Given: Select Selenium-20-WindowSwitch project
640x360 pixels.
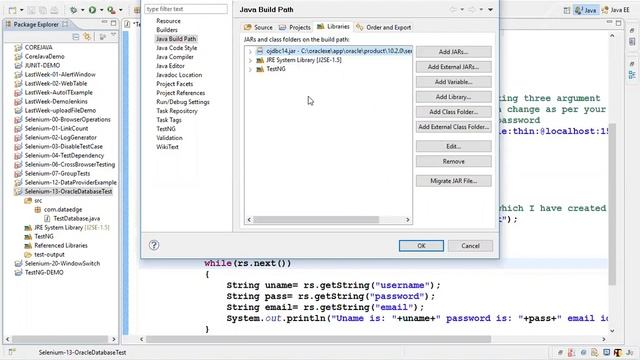Looking at the screenshot, I should [x=62, y=263].
